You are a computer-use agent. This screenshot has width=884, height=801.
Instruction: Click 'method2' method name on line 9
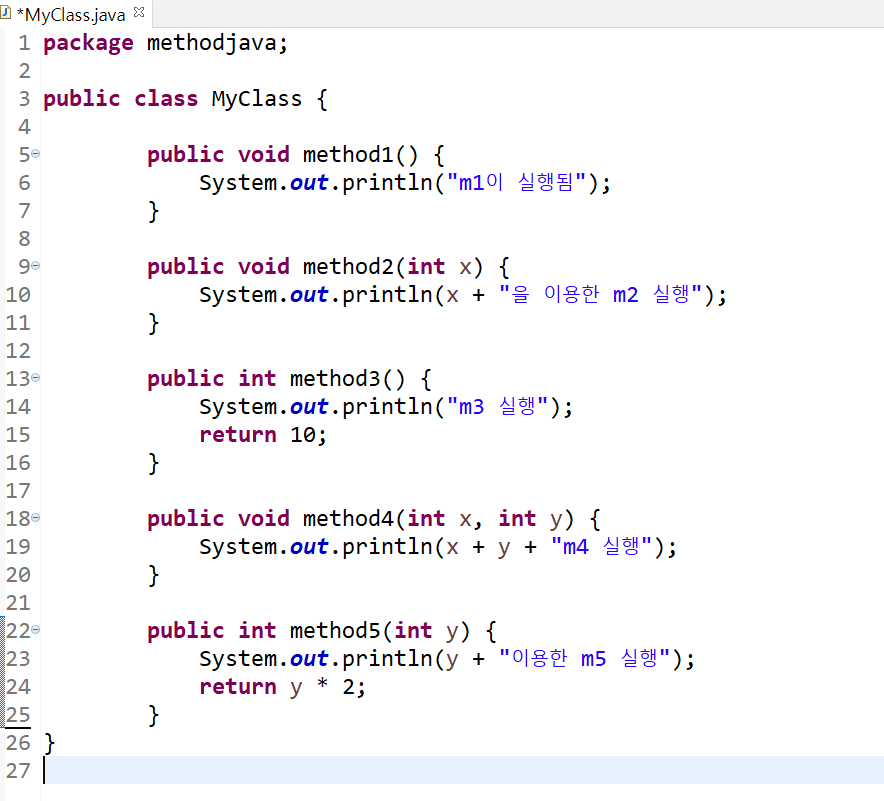pos(348,267)
